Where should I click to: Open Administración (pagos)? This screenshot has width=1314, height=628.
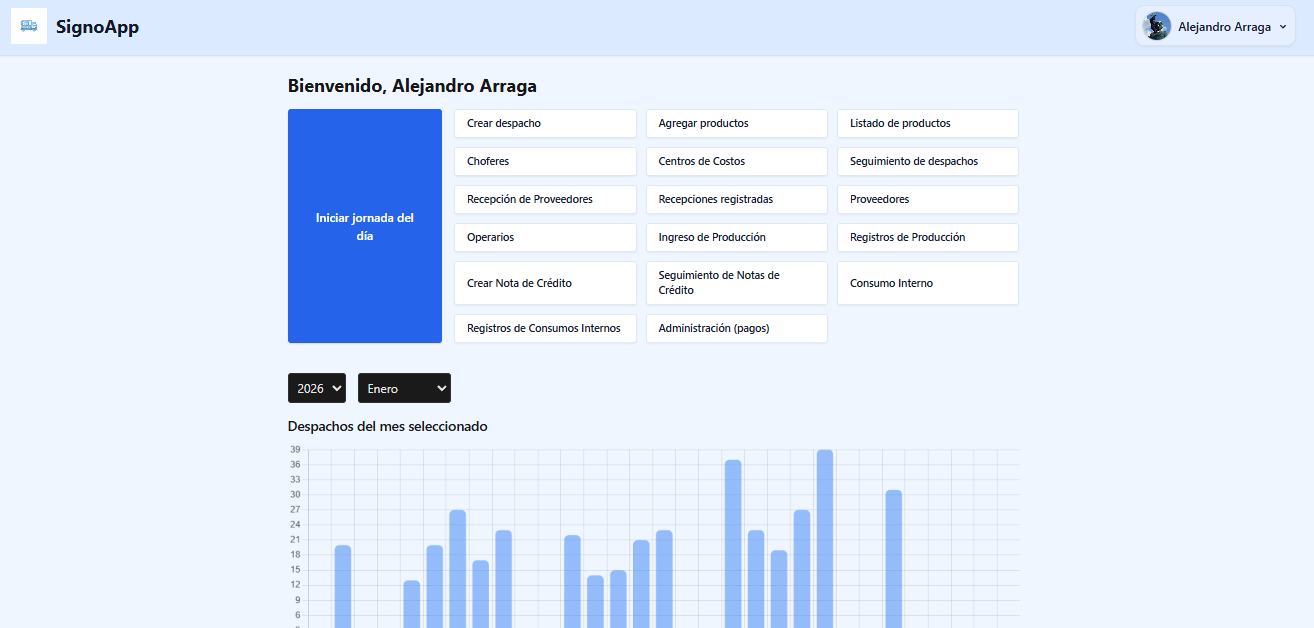click(736, 328)
